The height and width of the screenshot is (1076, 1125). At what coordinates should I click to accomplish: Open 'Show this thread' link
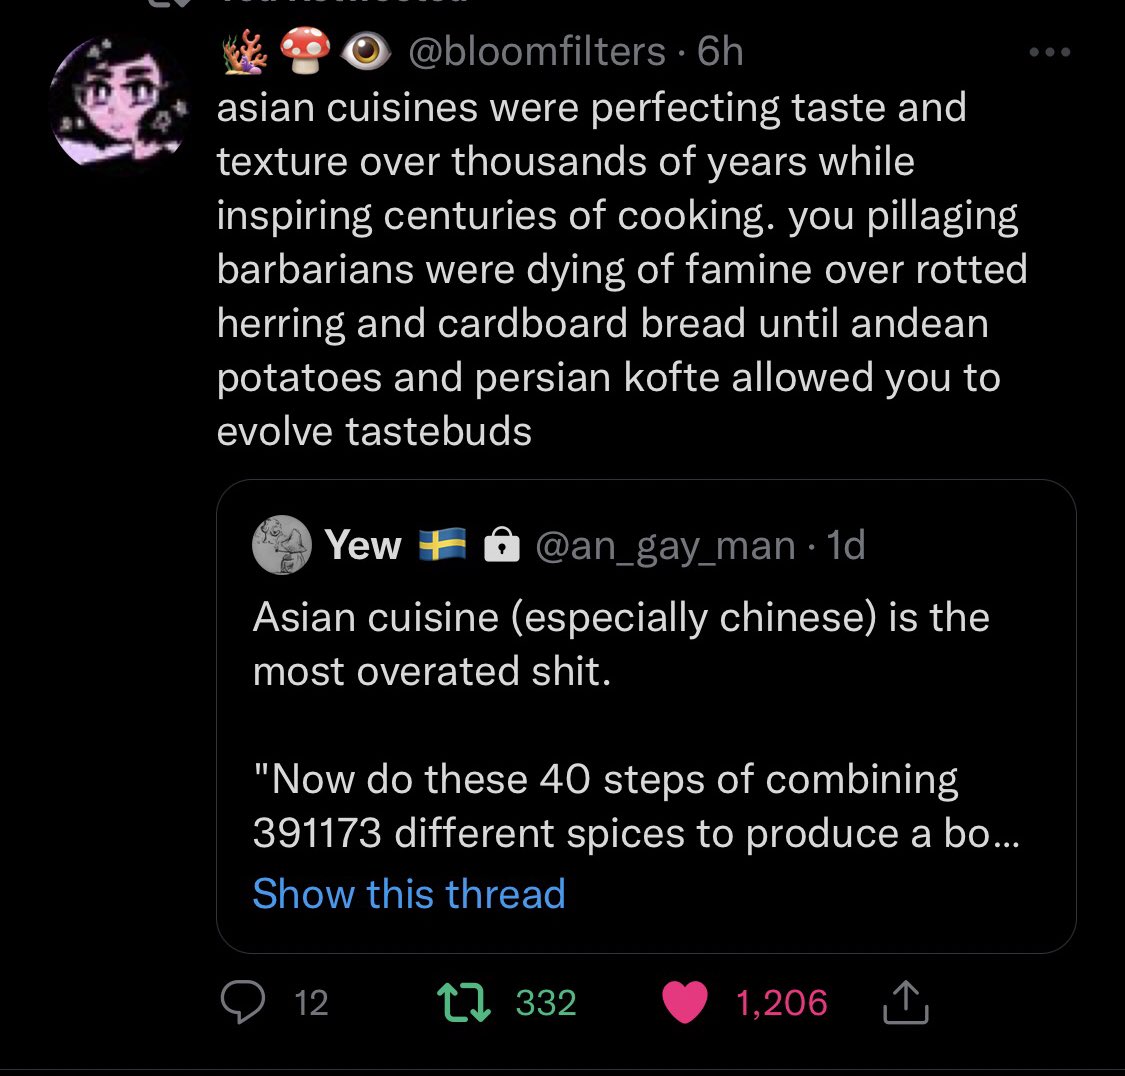[x=409, y=894]
